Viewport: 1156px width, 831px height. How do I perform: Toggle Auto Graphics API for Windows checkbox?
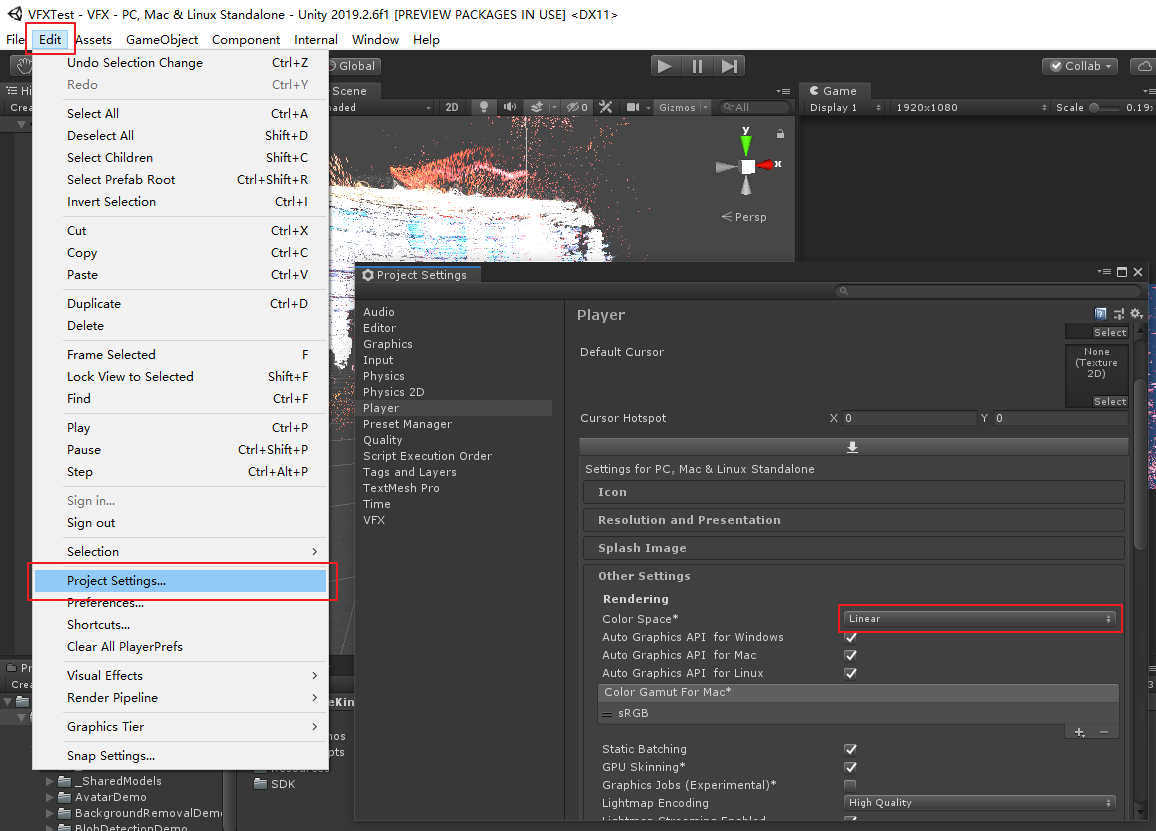tap(851, 637)
